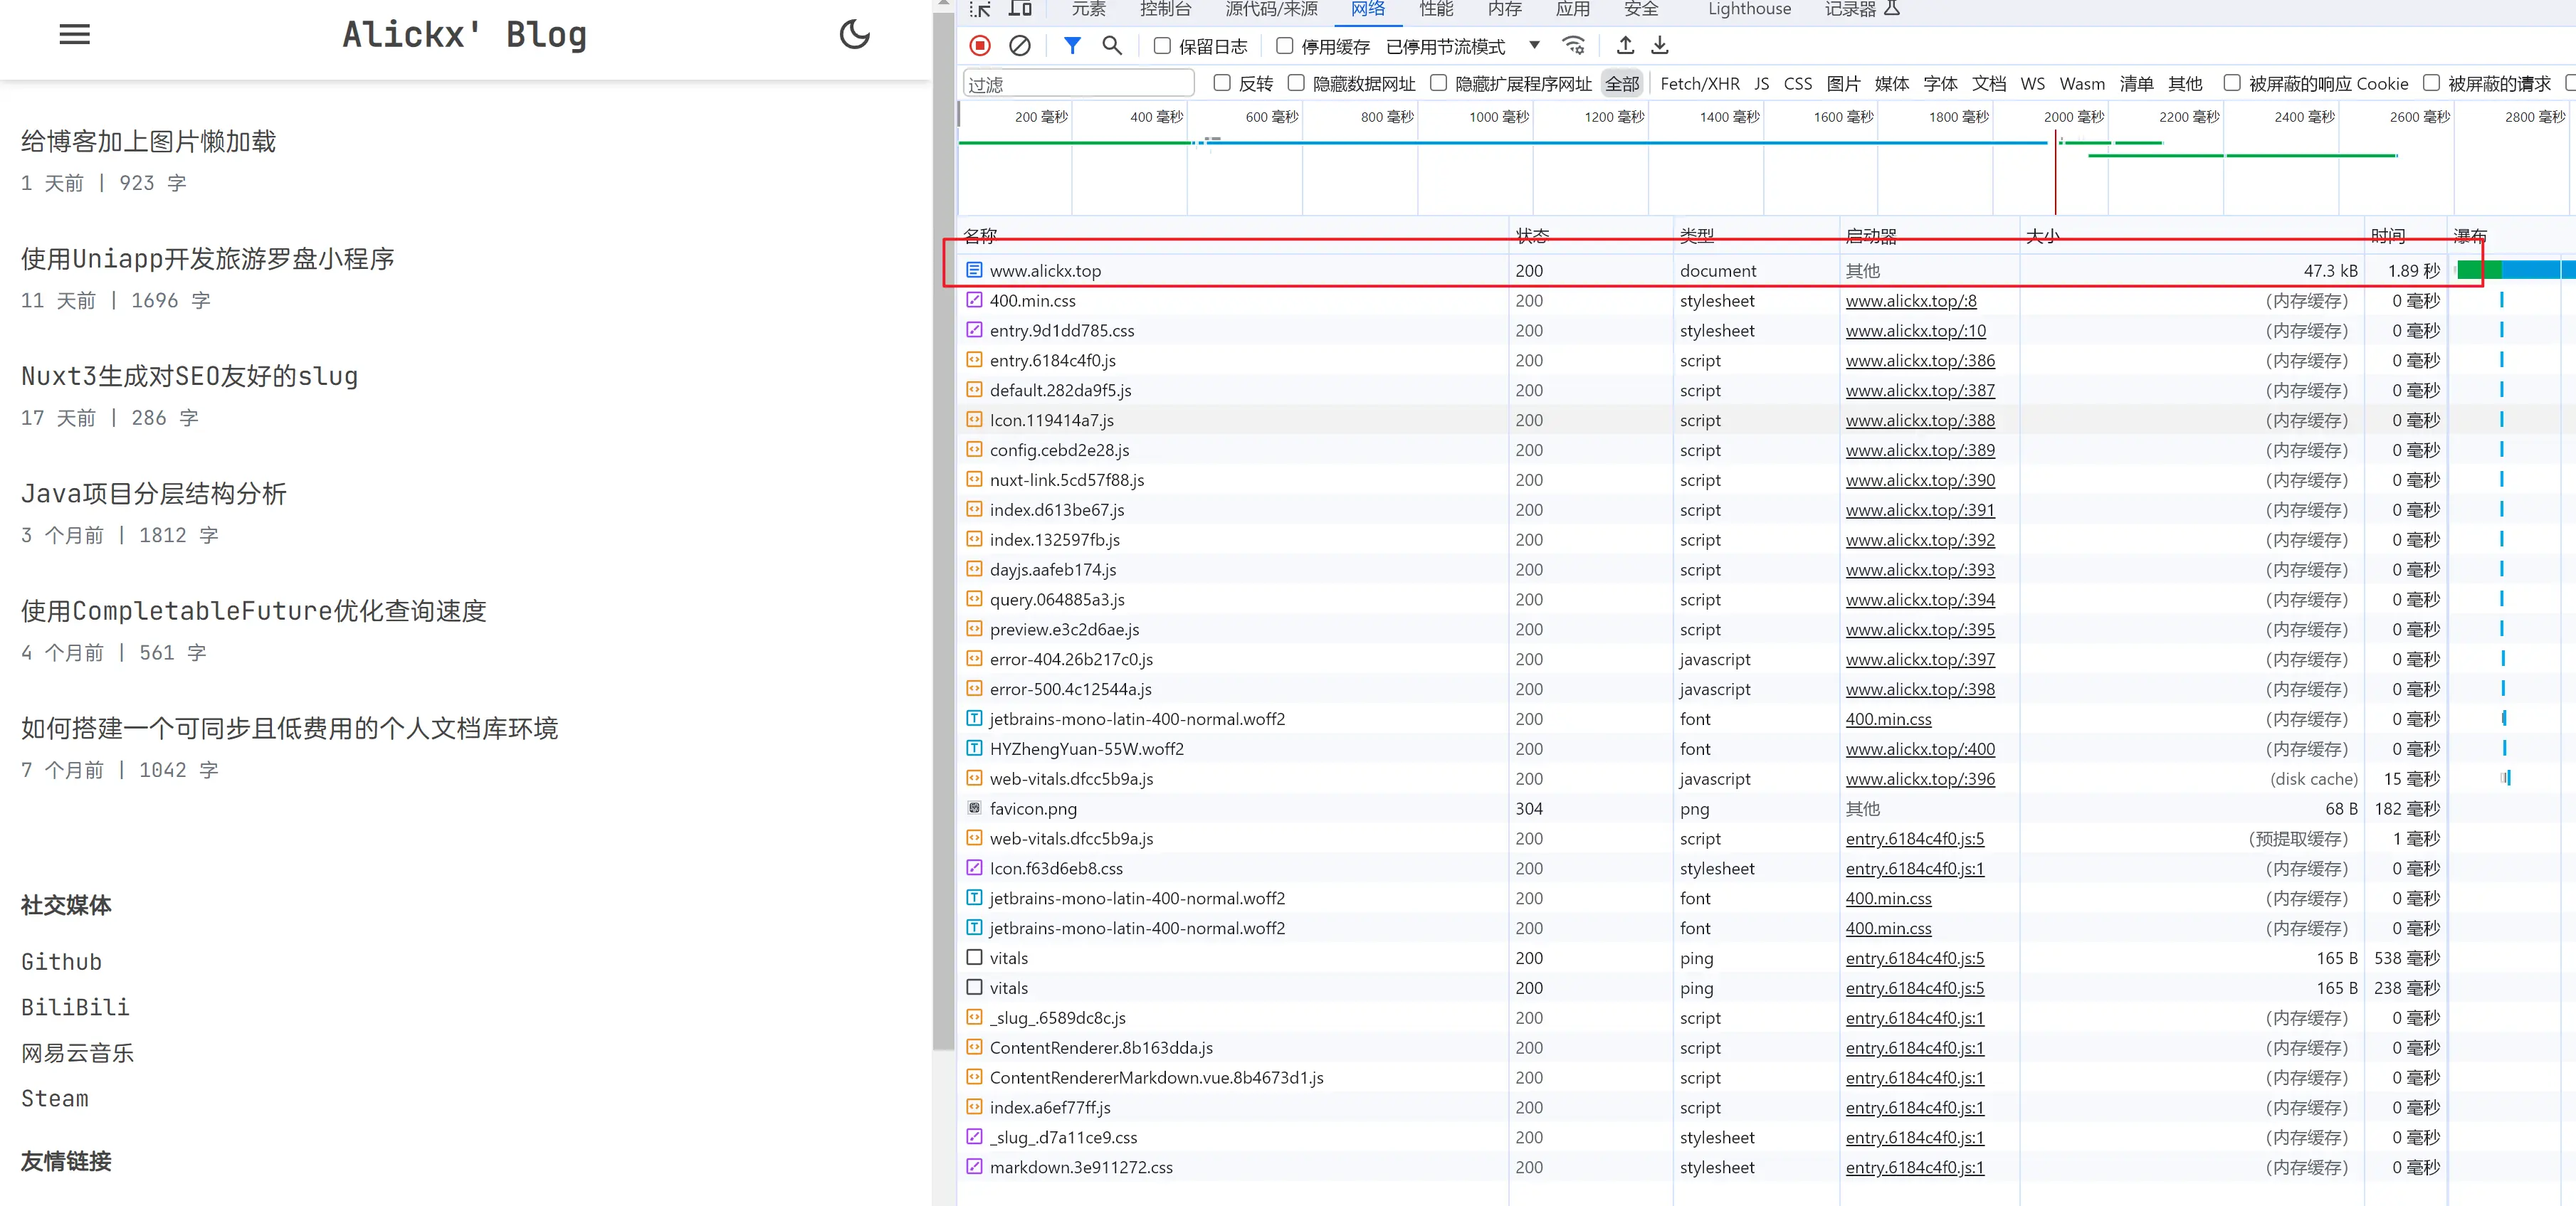Open the 内存 tab

pos(1504,9)
